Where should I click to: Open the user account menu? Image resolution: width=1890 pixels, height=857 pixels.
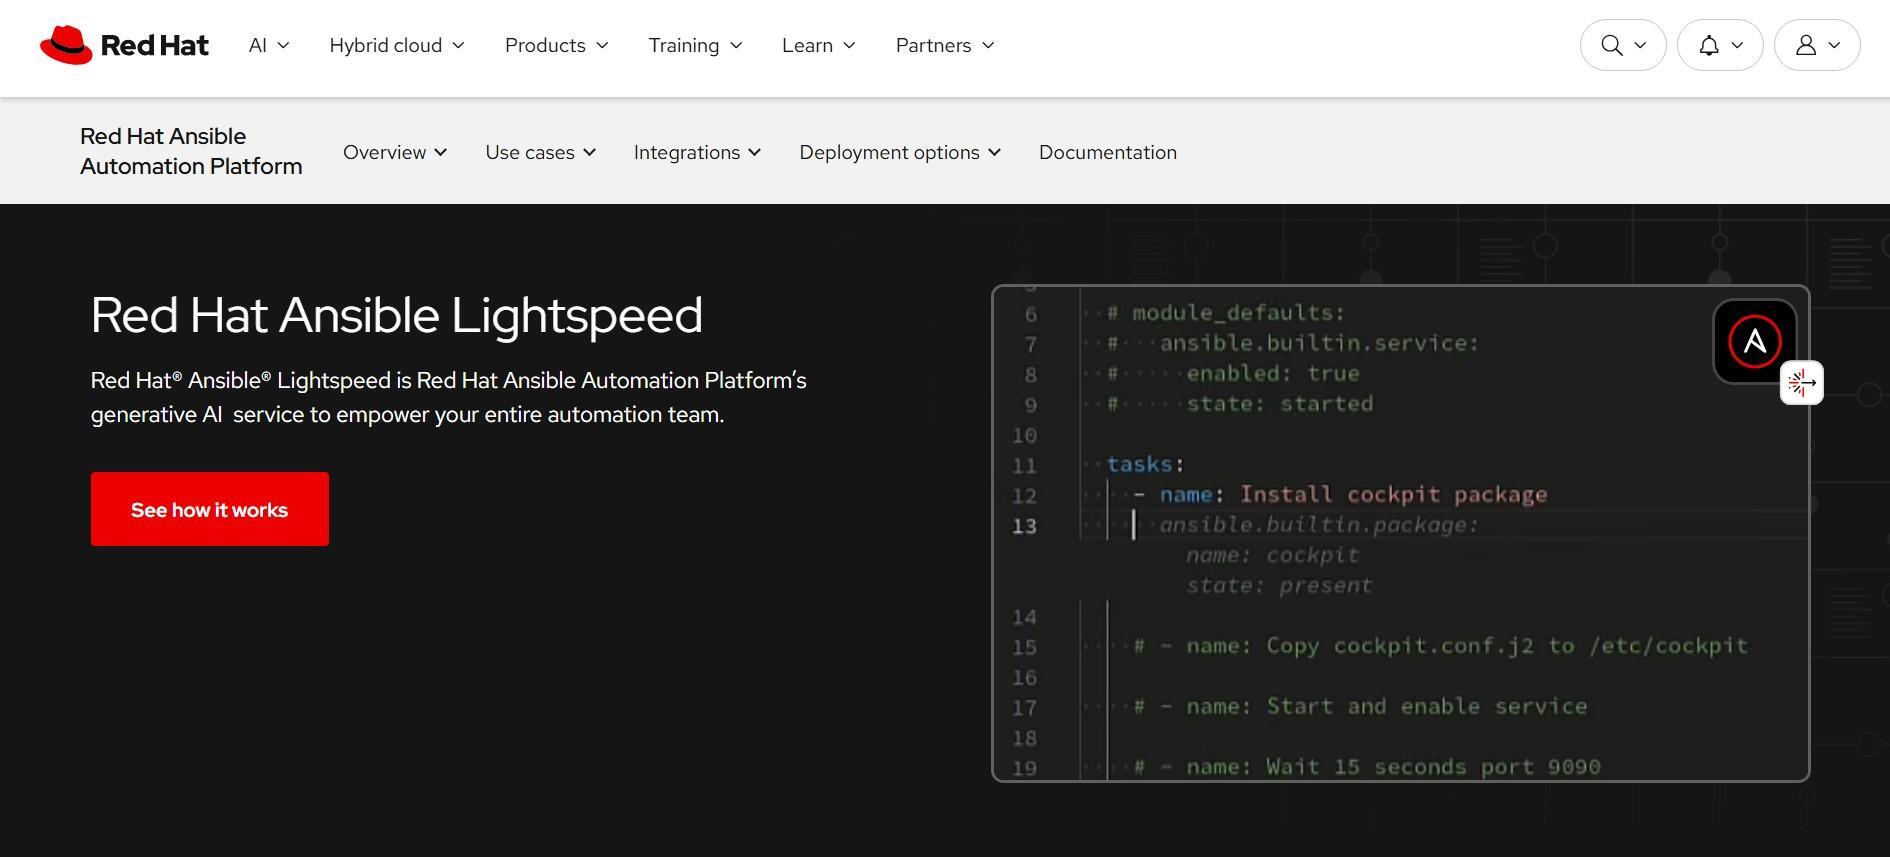click(x=1816, y=45)
